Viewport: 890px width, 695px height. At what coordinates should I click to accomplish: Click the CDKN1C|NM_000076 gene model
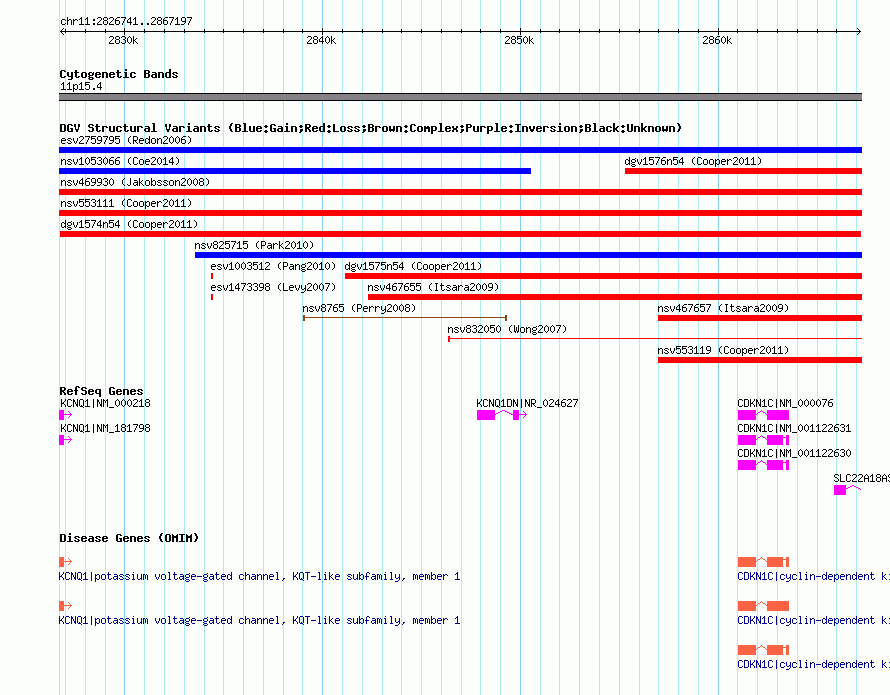coord(763,415)
